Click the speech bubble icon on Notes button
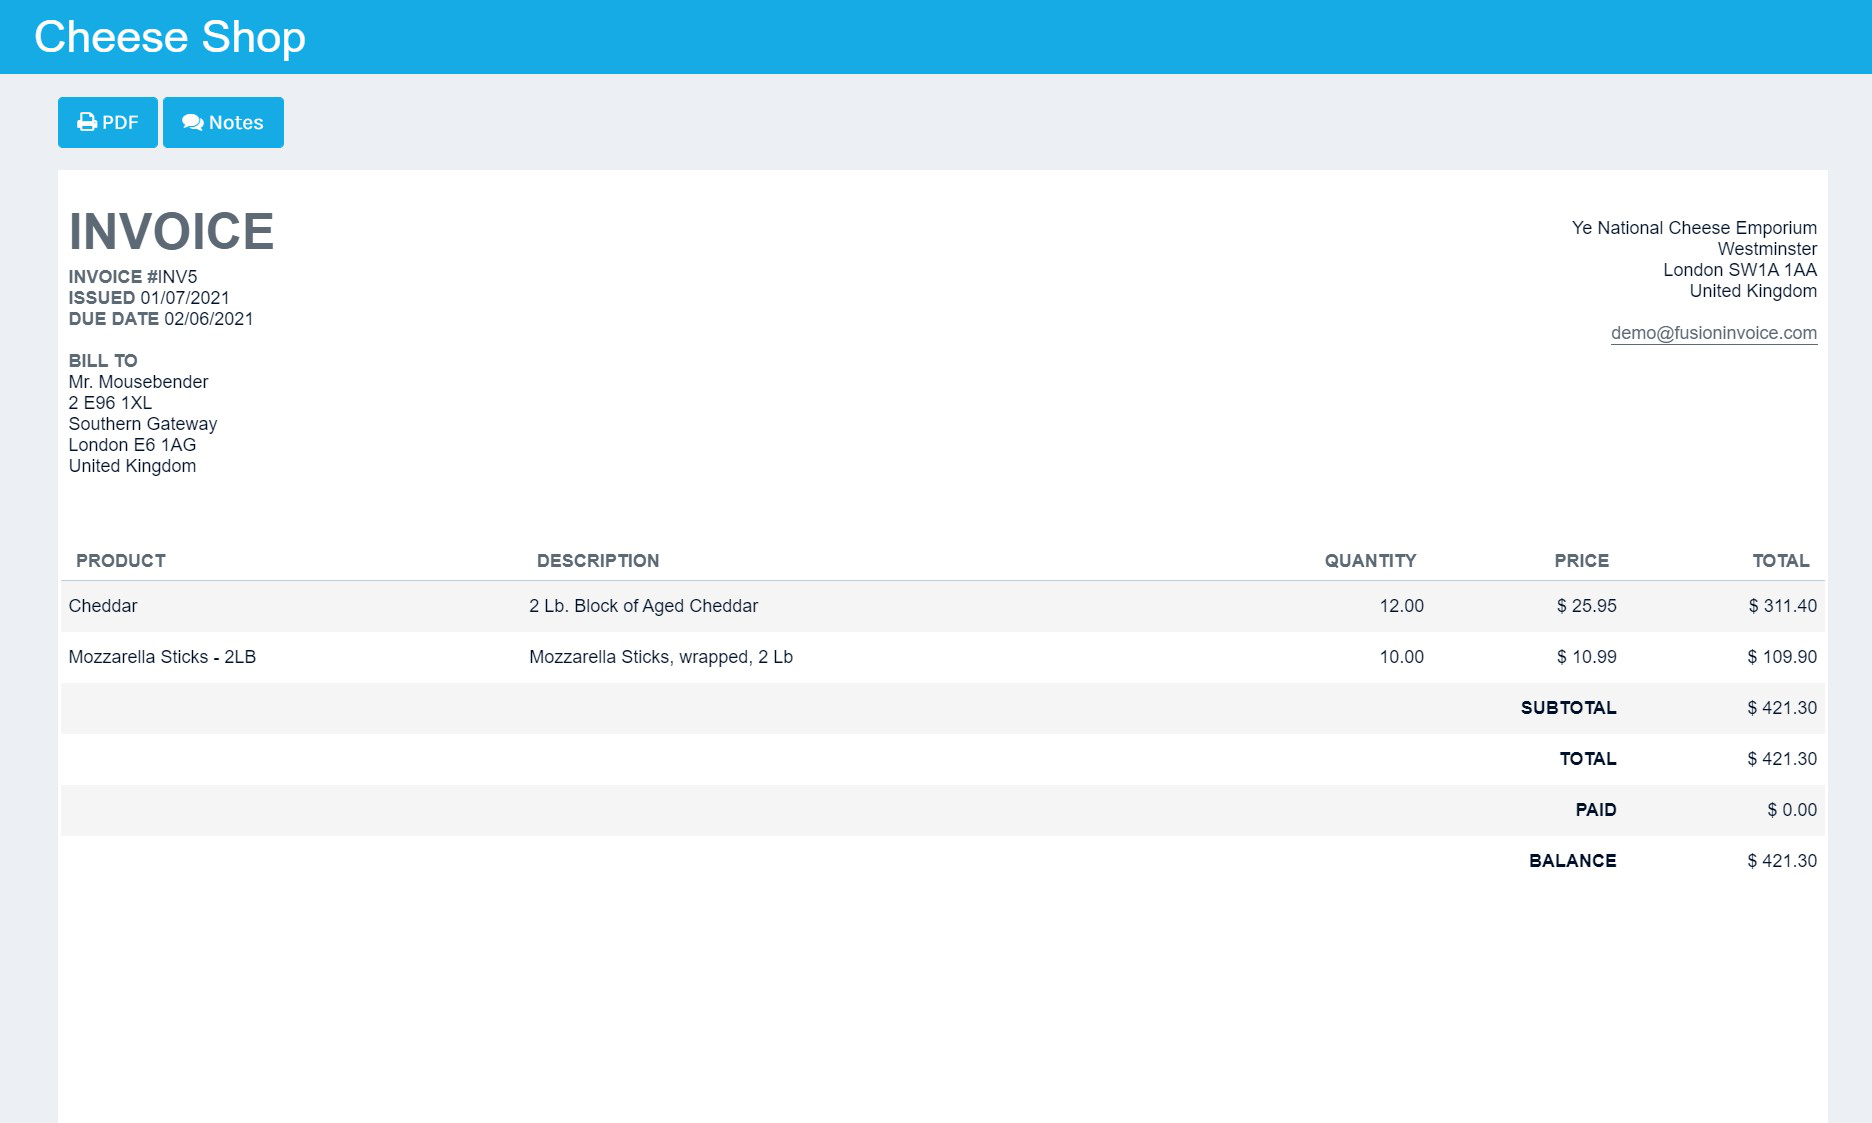The image size is (1872, 1123). click(x=193, y=121)
